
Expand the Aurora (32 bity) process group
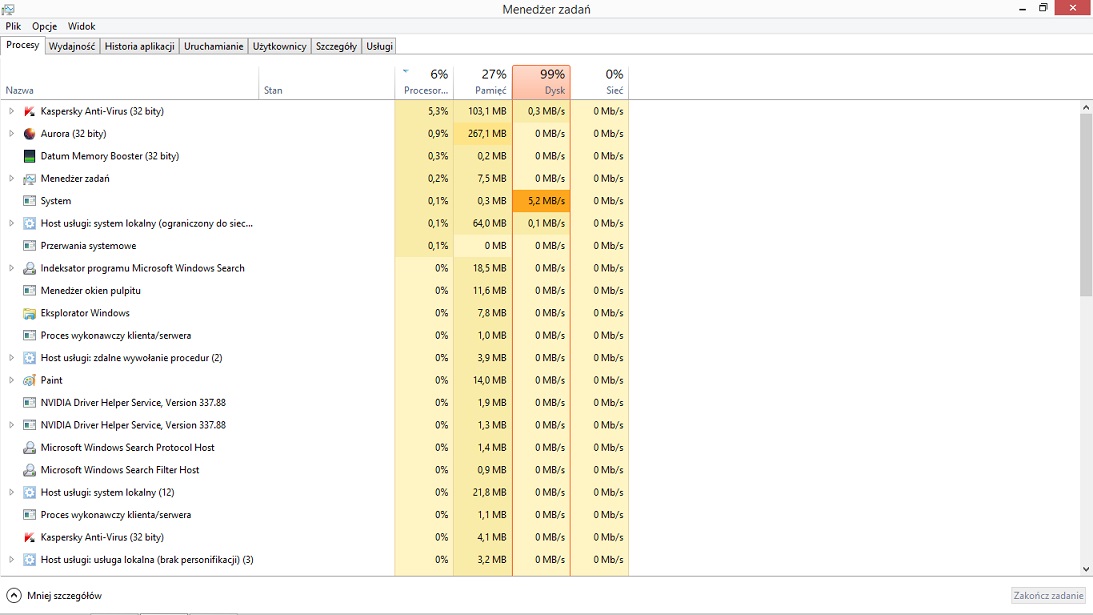pyautogui.click(x=11, y=133)
